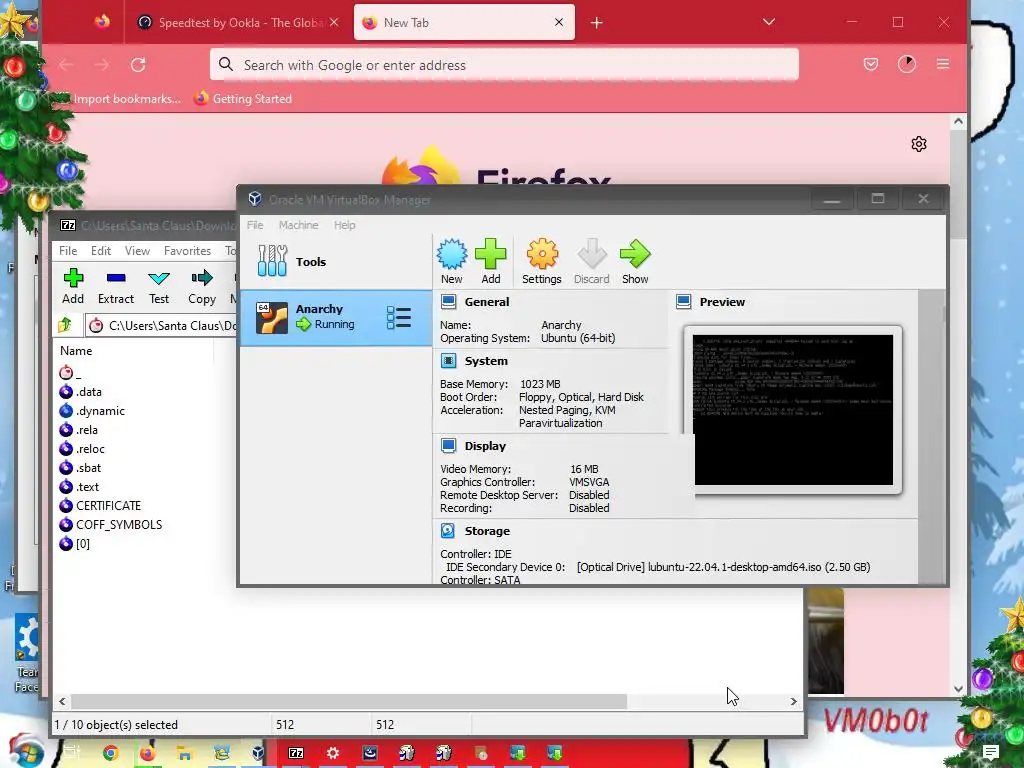The image size is (1024, 768).
Task: Click the Anarchy VM preview thumbnail
Action: pyautogui.click(x=793, y=410)
